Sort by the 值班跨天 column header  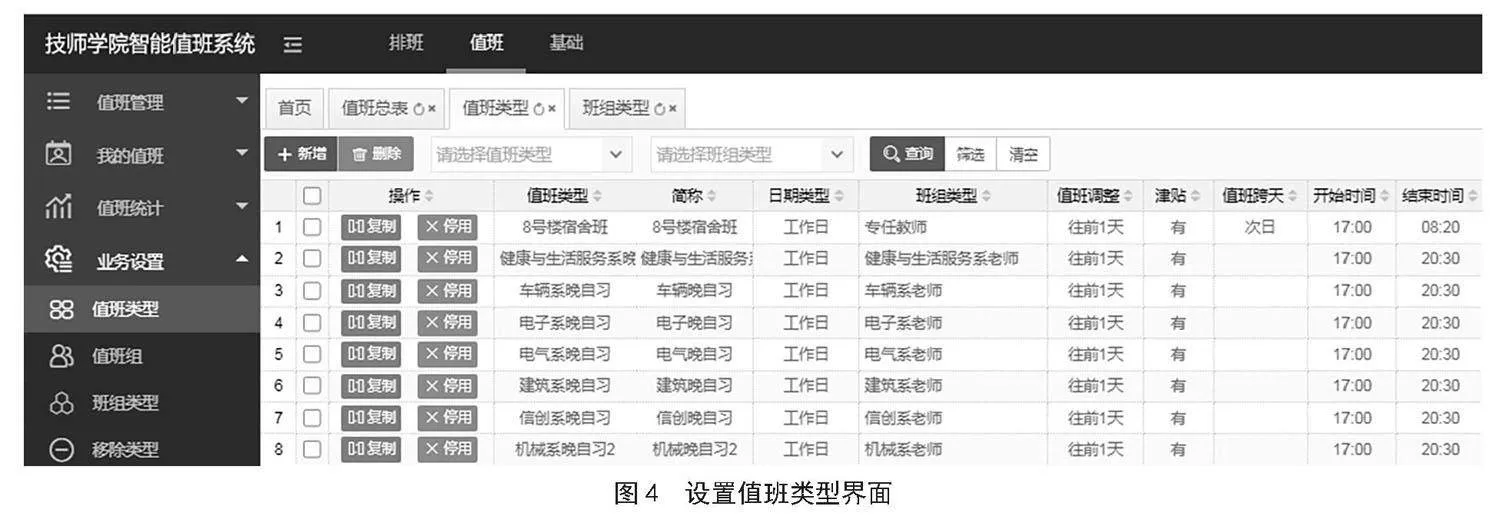coord(1260,196)
